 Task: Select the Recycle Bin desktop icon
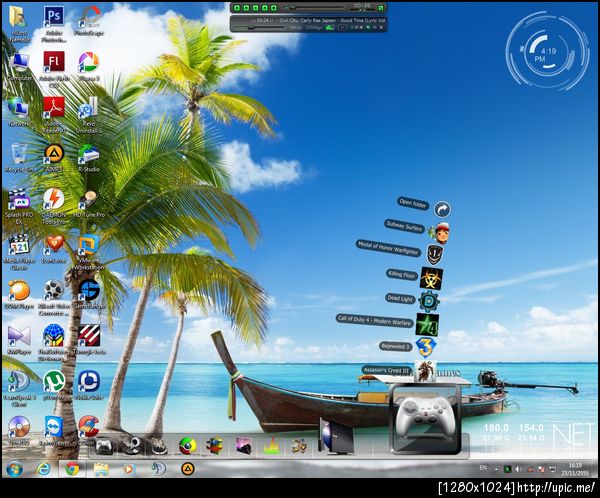(19, 157)
